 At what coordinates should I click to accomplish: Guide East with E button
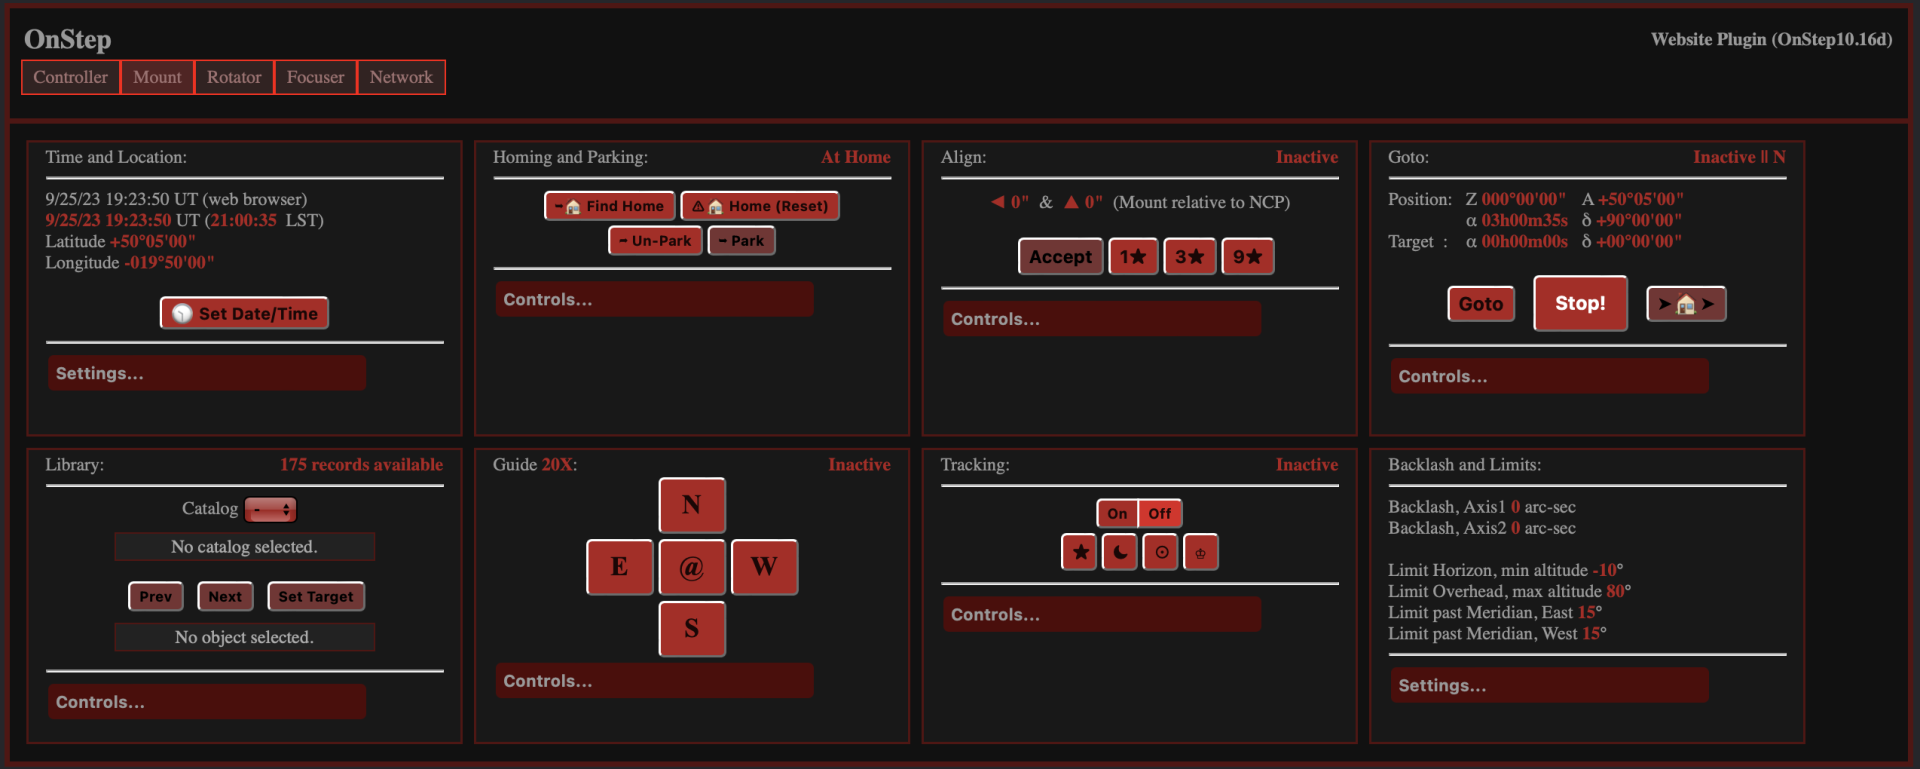[x=620, y=567]
